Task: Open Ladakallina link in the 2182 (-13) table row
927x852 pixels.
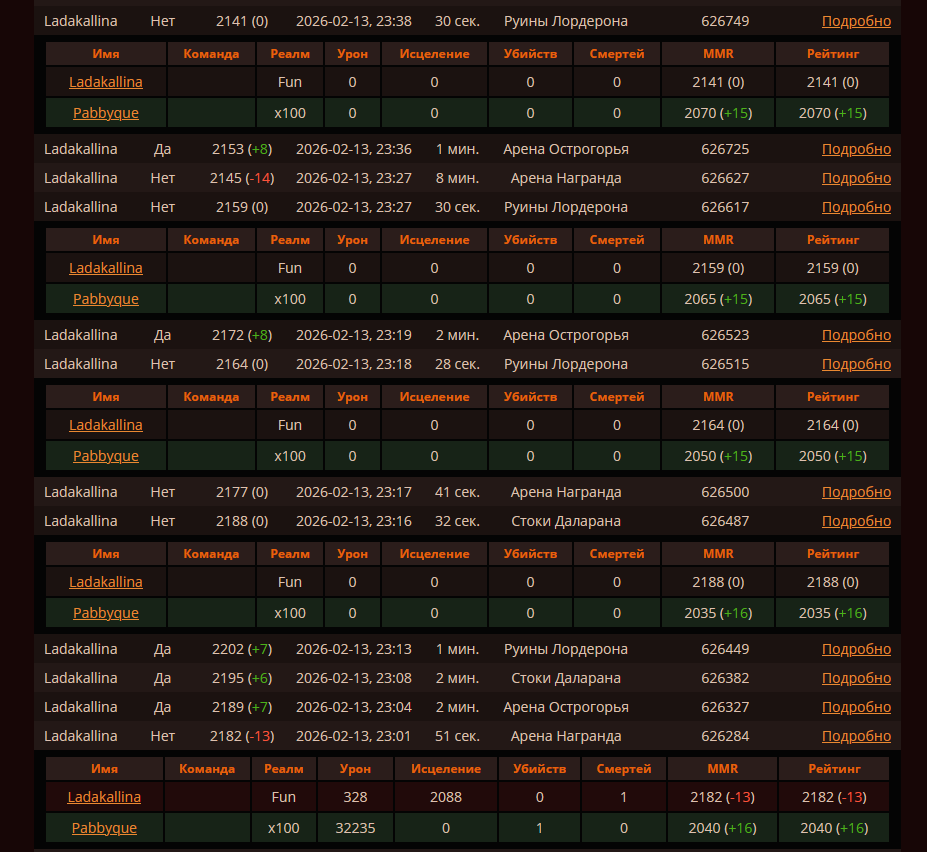Action: click(x=104, y=797)
